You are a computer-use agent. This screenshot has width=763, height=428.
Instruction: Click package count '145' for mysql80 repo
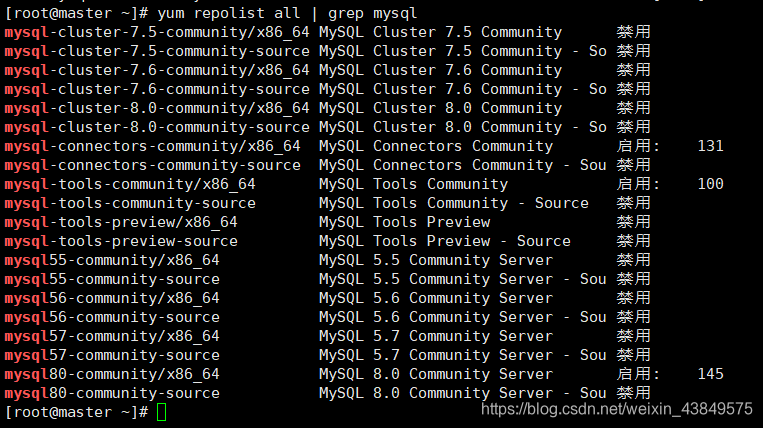710,374
